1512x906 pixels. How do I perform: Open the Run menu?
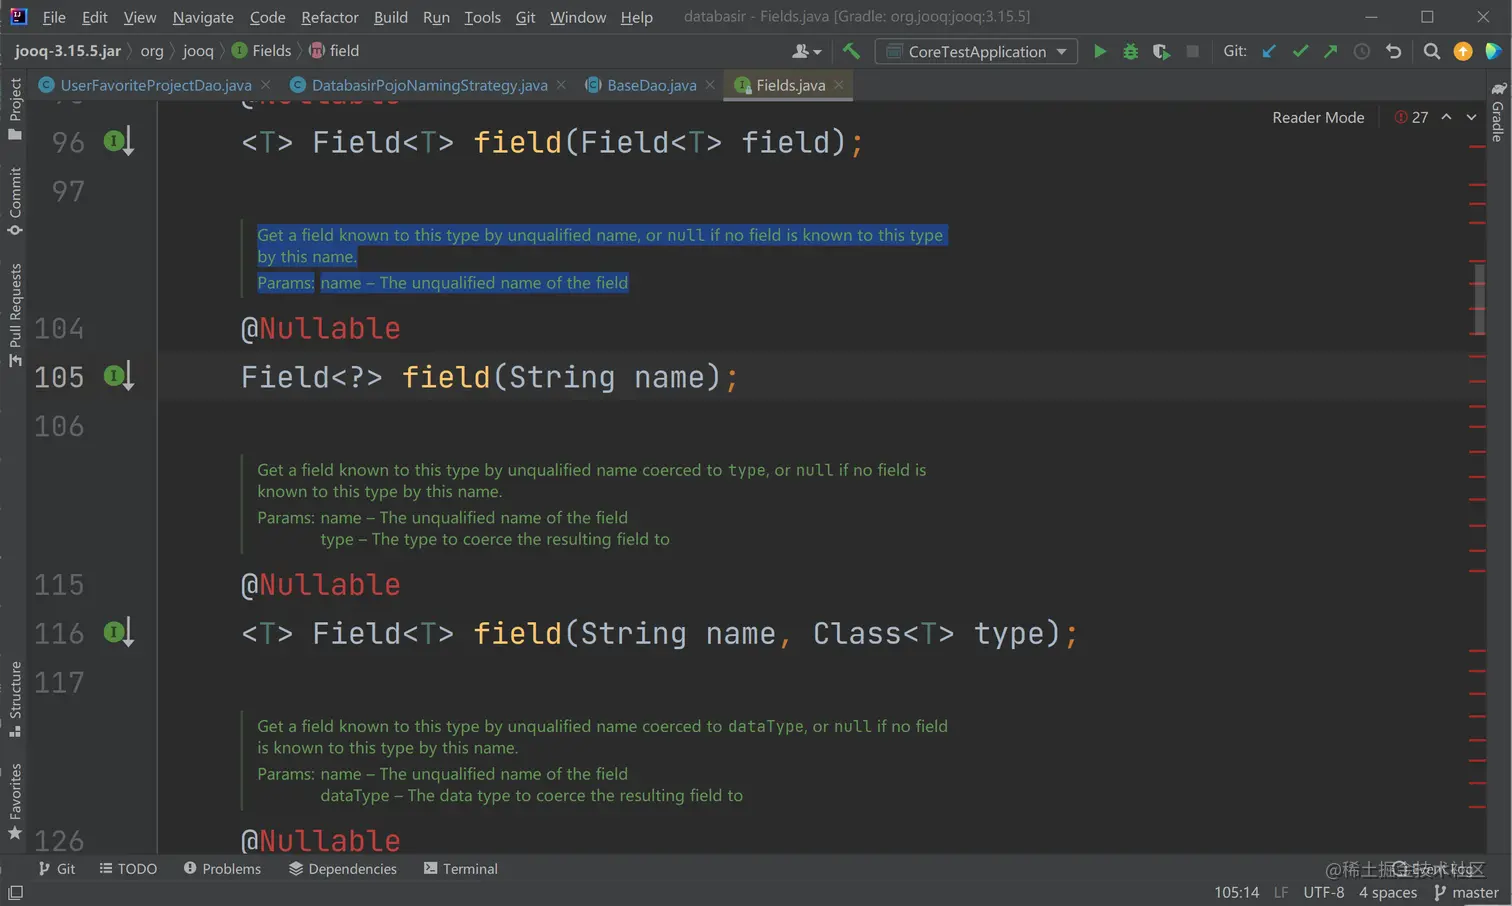(436, 17)
